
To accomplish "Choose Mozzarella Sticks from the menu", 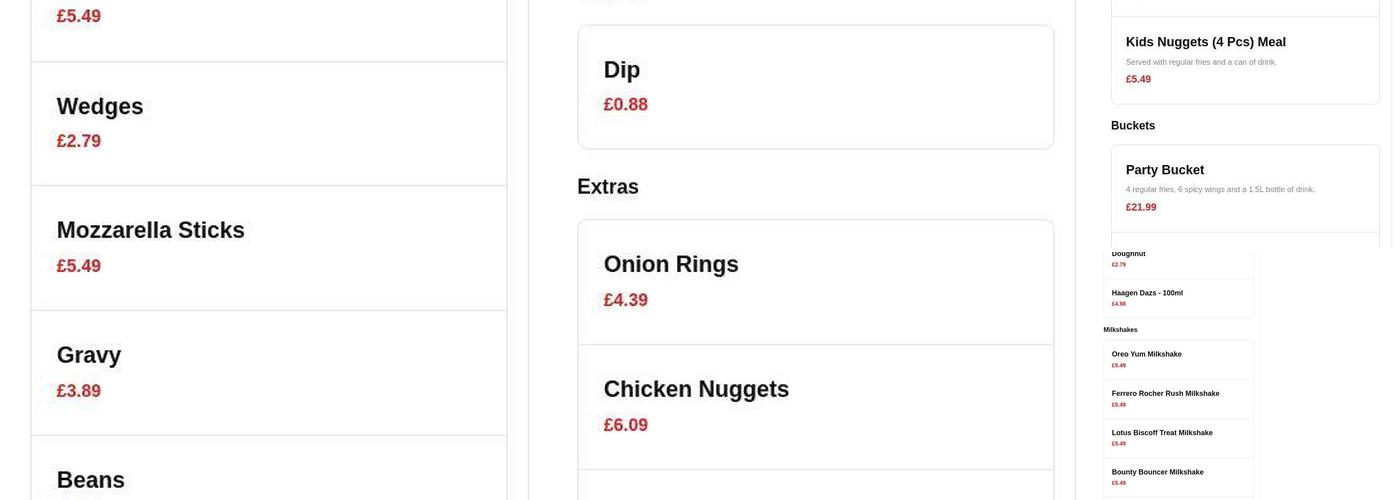I will tap(268, 247).
